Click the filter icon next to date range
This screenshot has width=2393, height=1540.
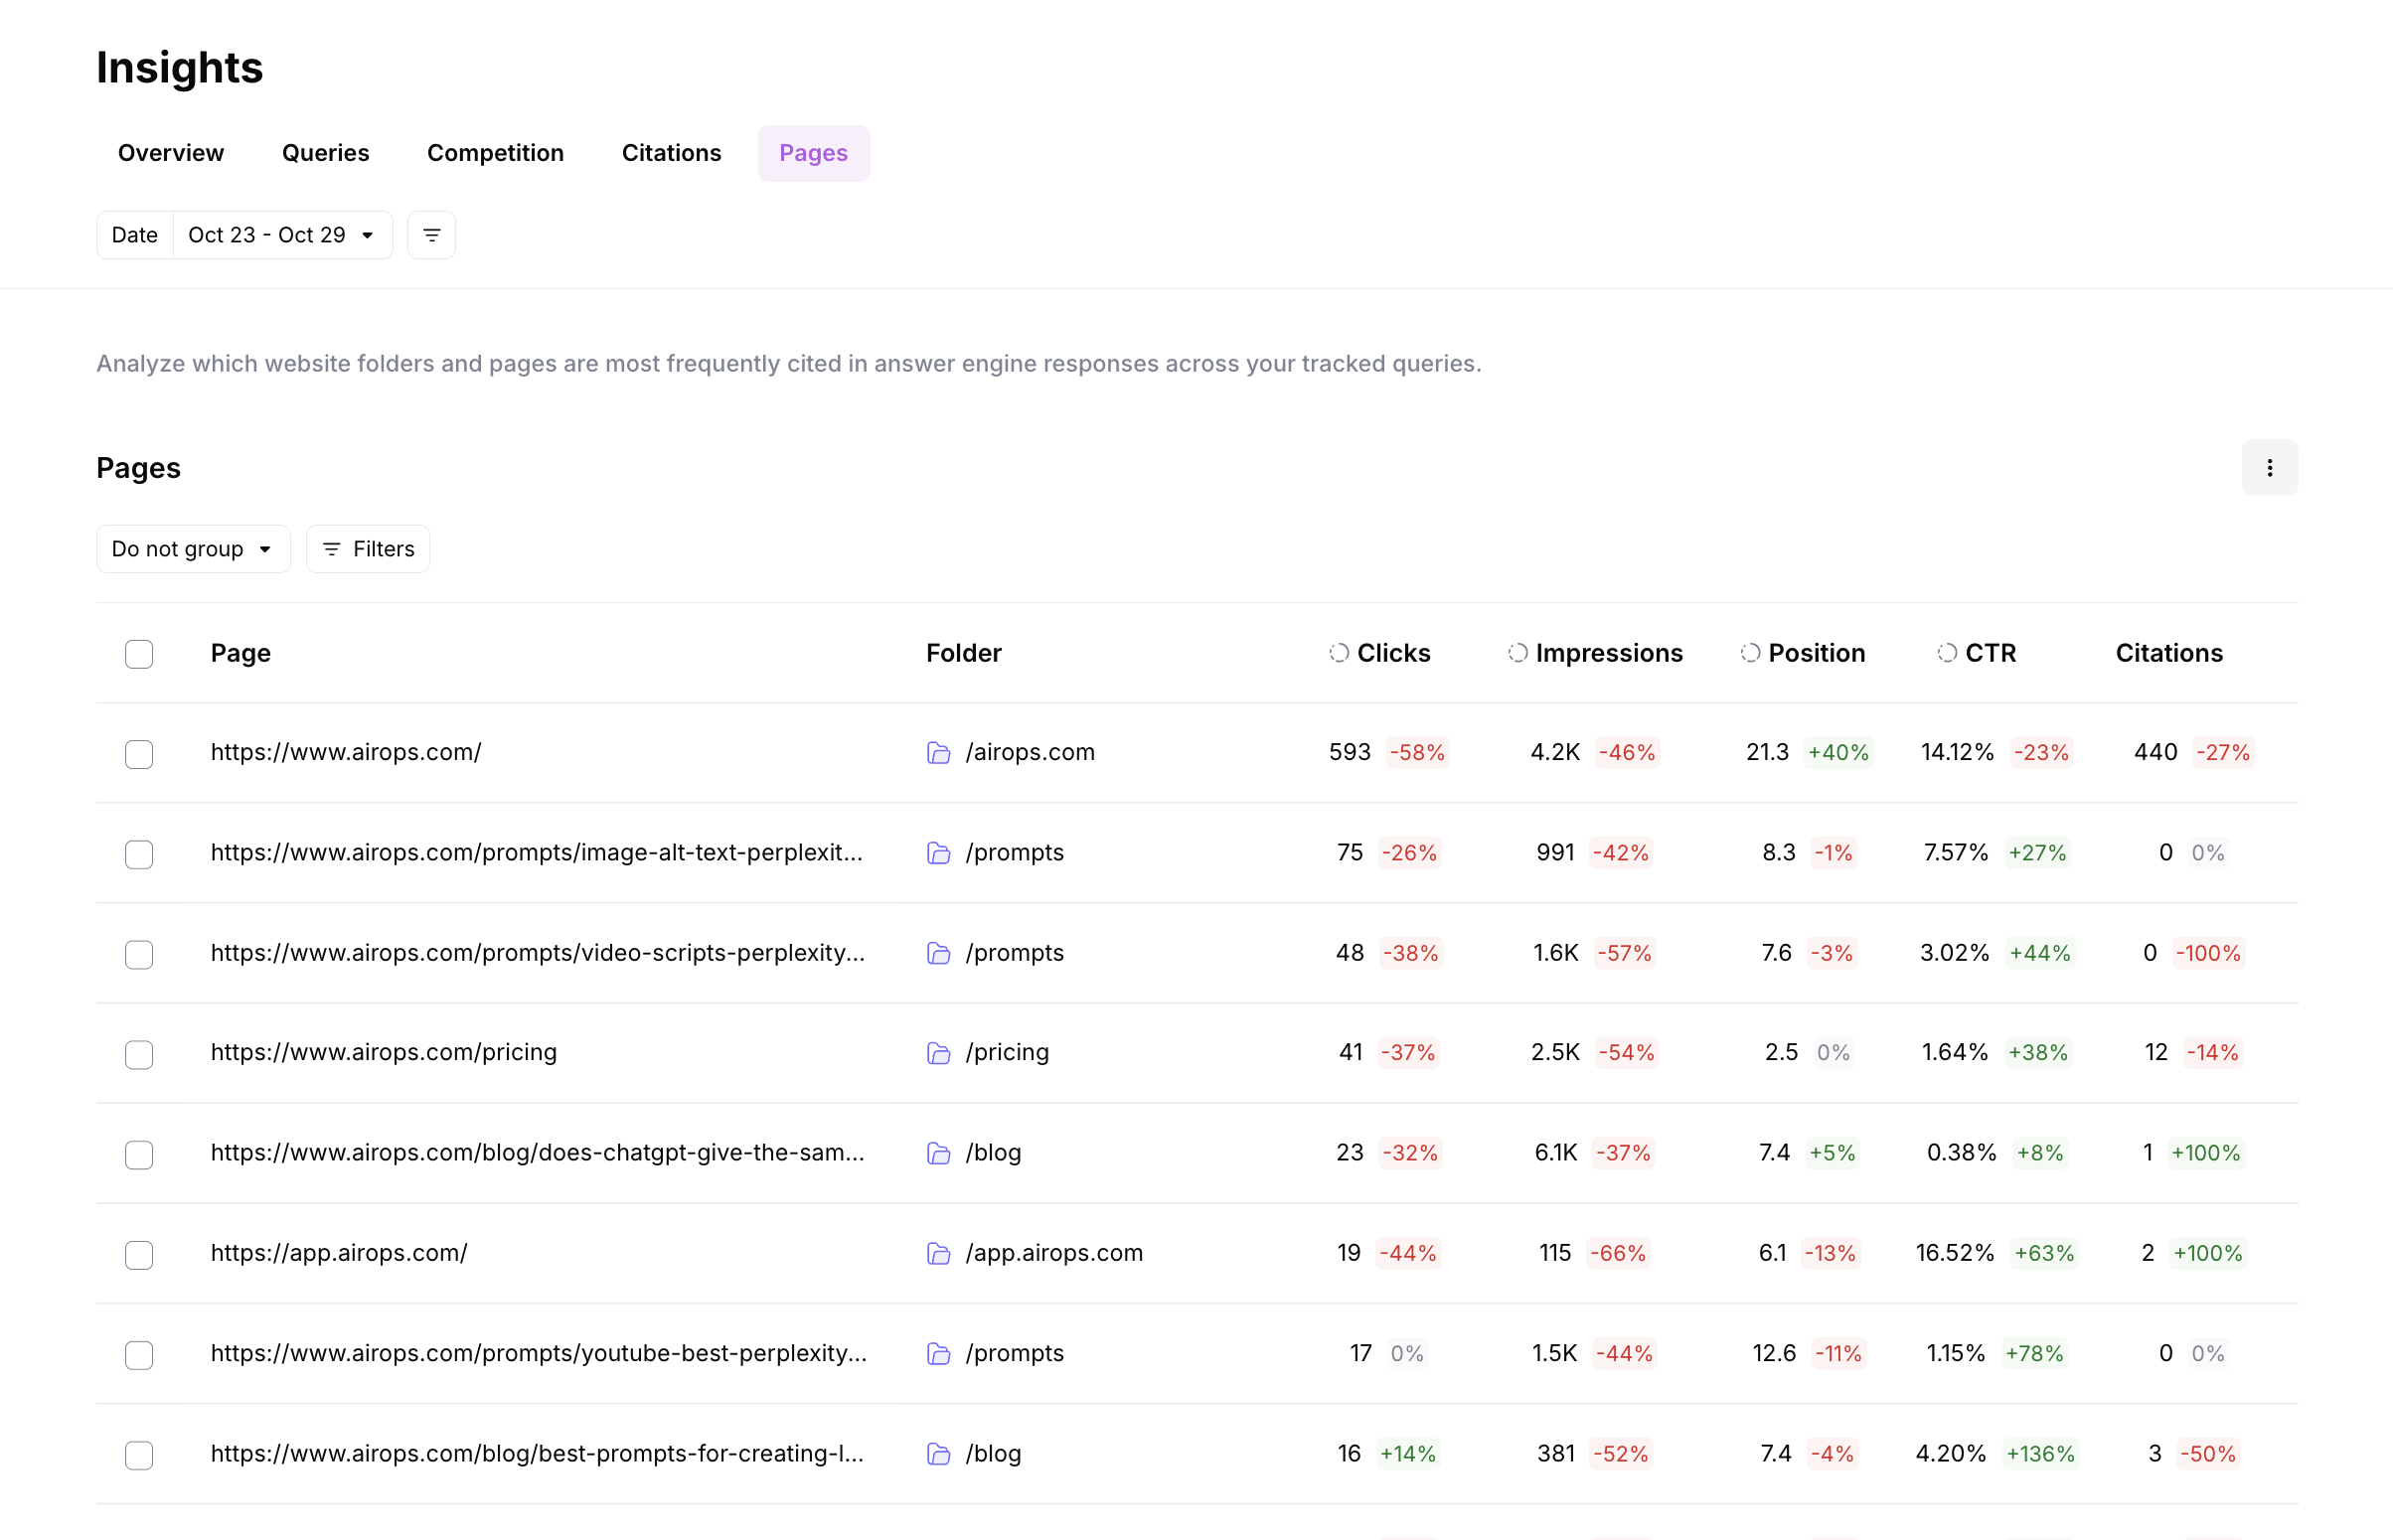pyautogui.click(x=431, y=235)
